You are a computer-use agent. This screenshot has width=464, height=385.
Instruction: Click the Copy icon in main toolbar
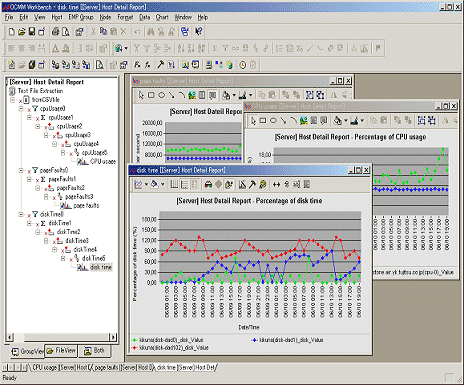pos(104,32)
